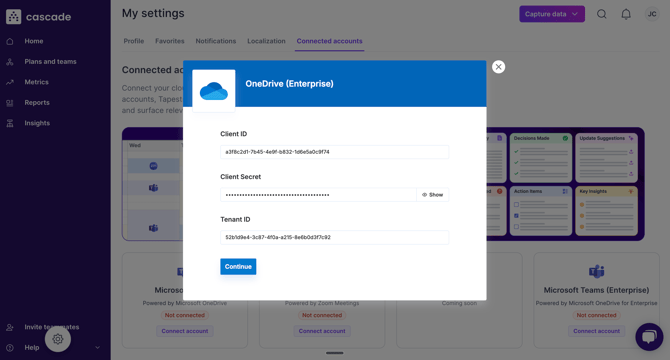
Task: Click the Reports icon
Action: point(10,103)
